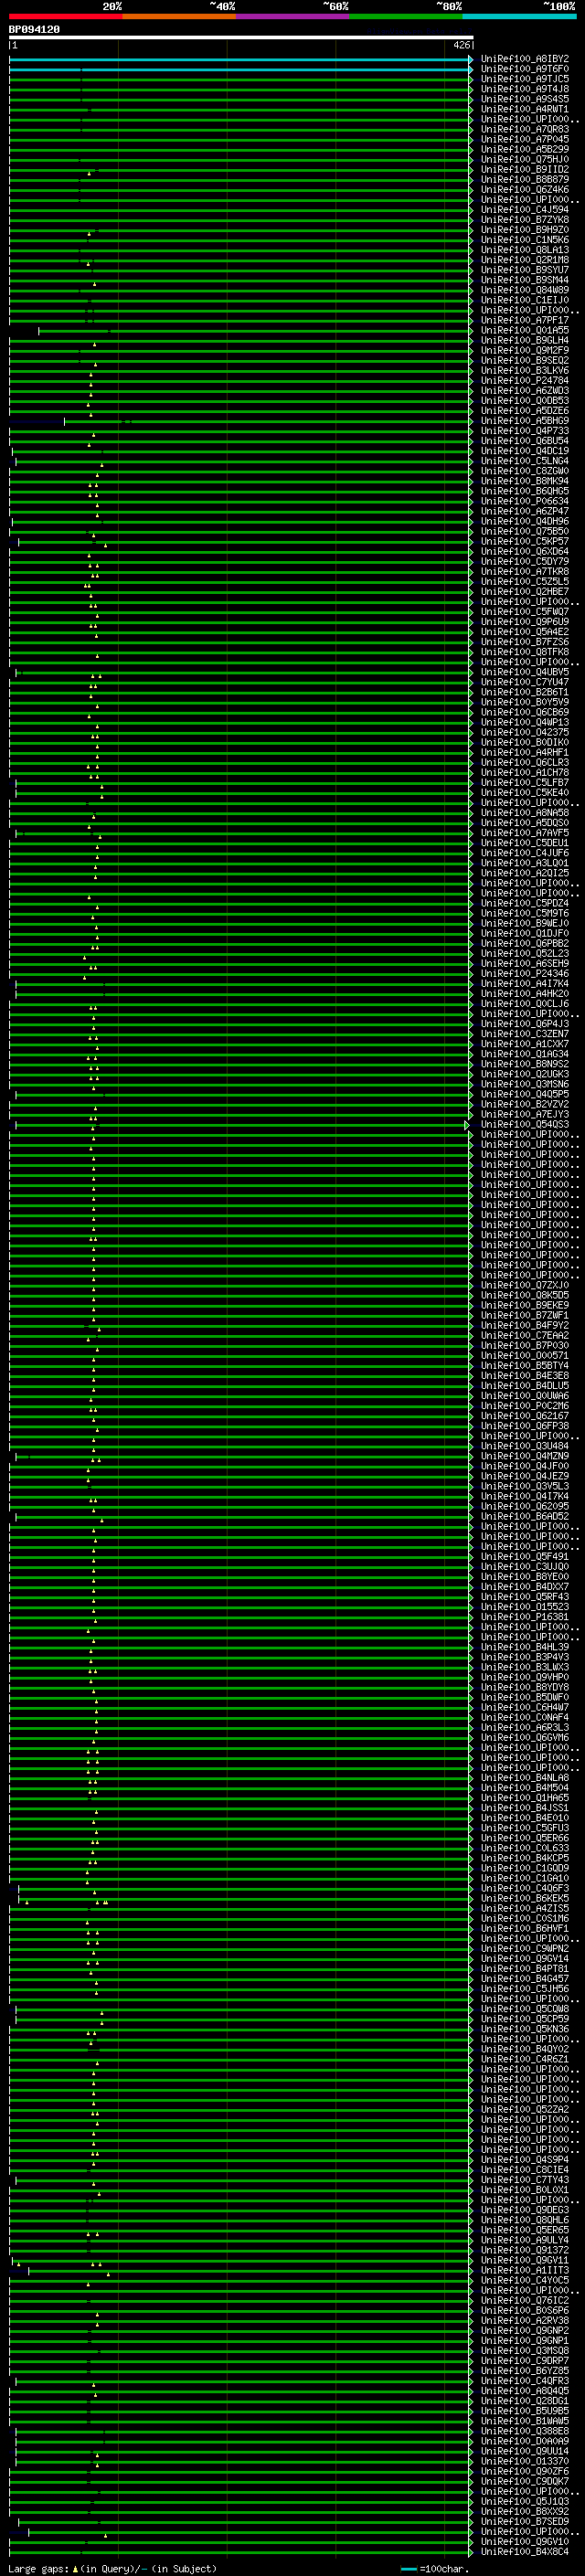Open hit UniRef100_A8NA58
585x2576 pixels.
pyautogui.click(x=525, y=813)
